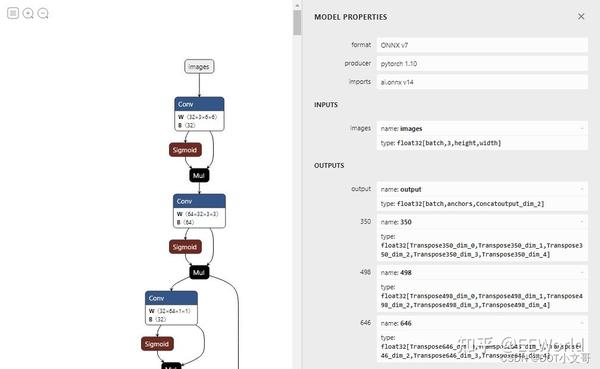Screen dimensions: 600x369
Task: Open the menu icon at top left
Action: (x=13, y=13)
